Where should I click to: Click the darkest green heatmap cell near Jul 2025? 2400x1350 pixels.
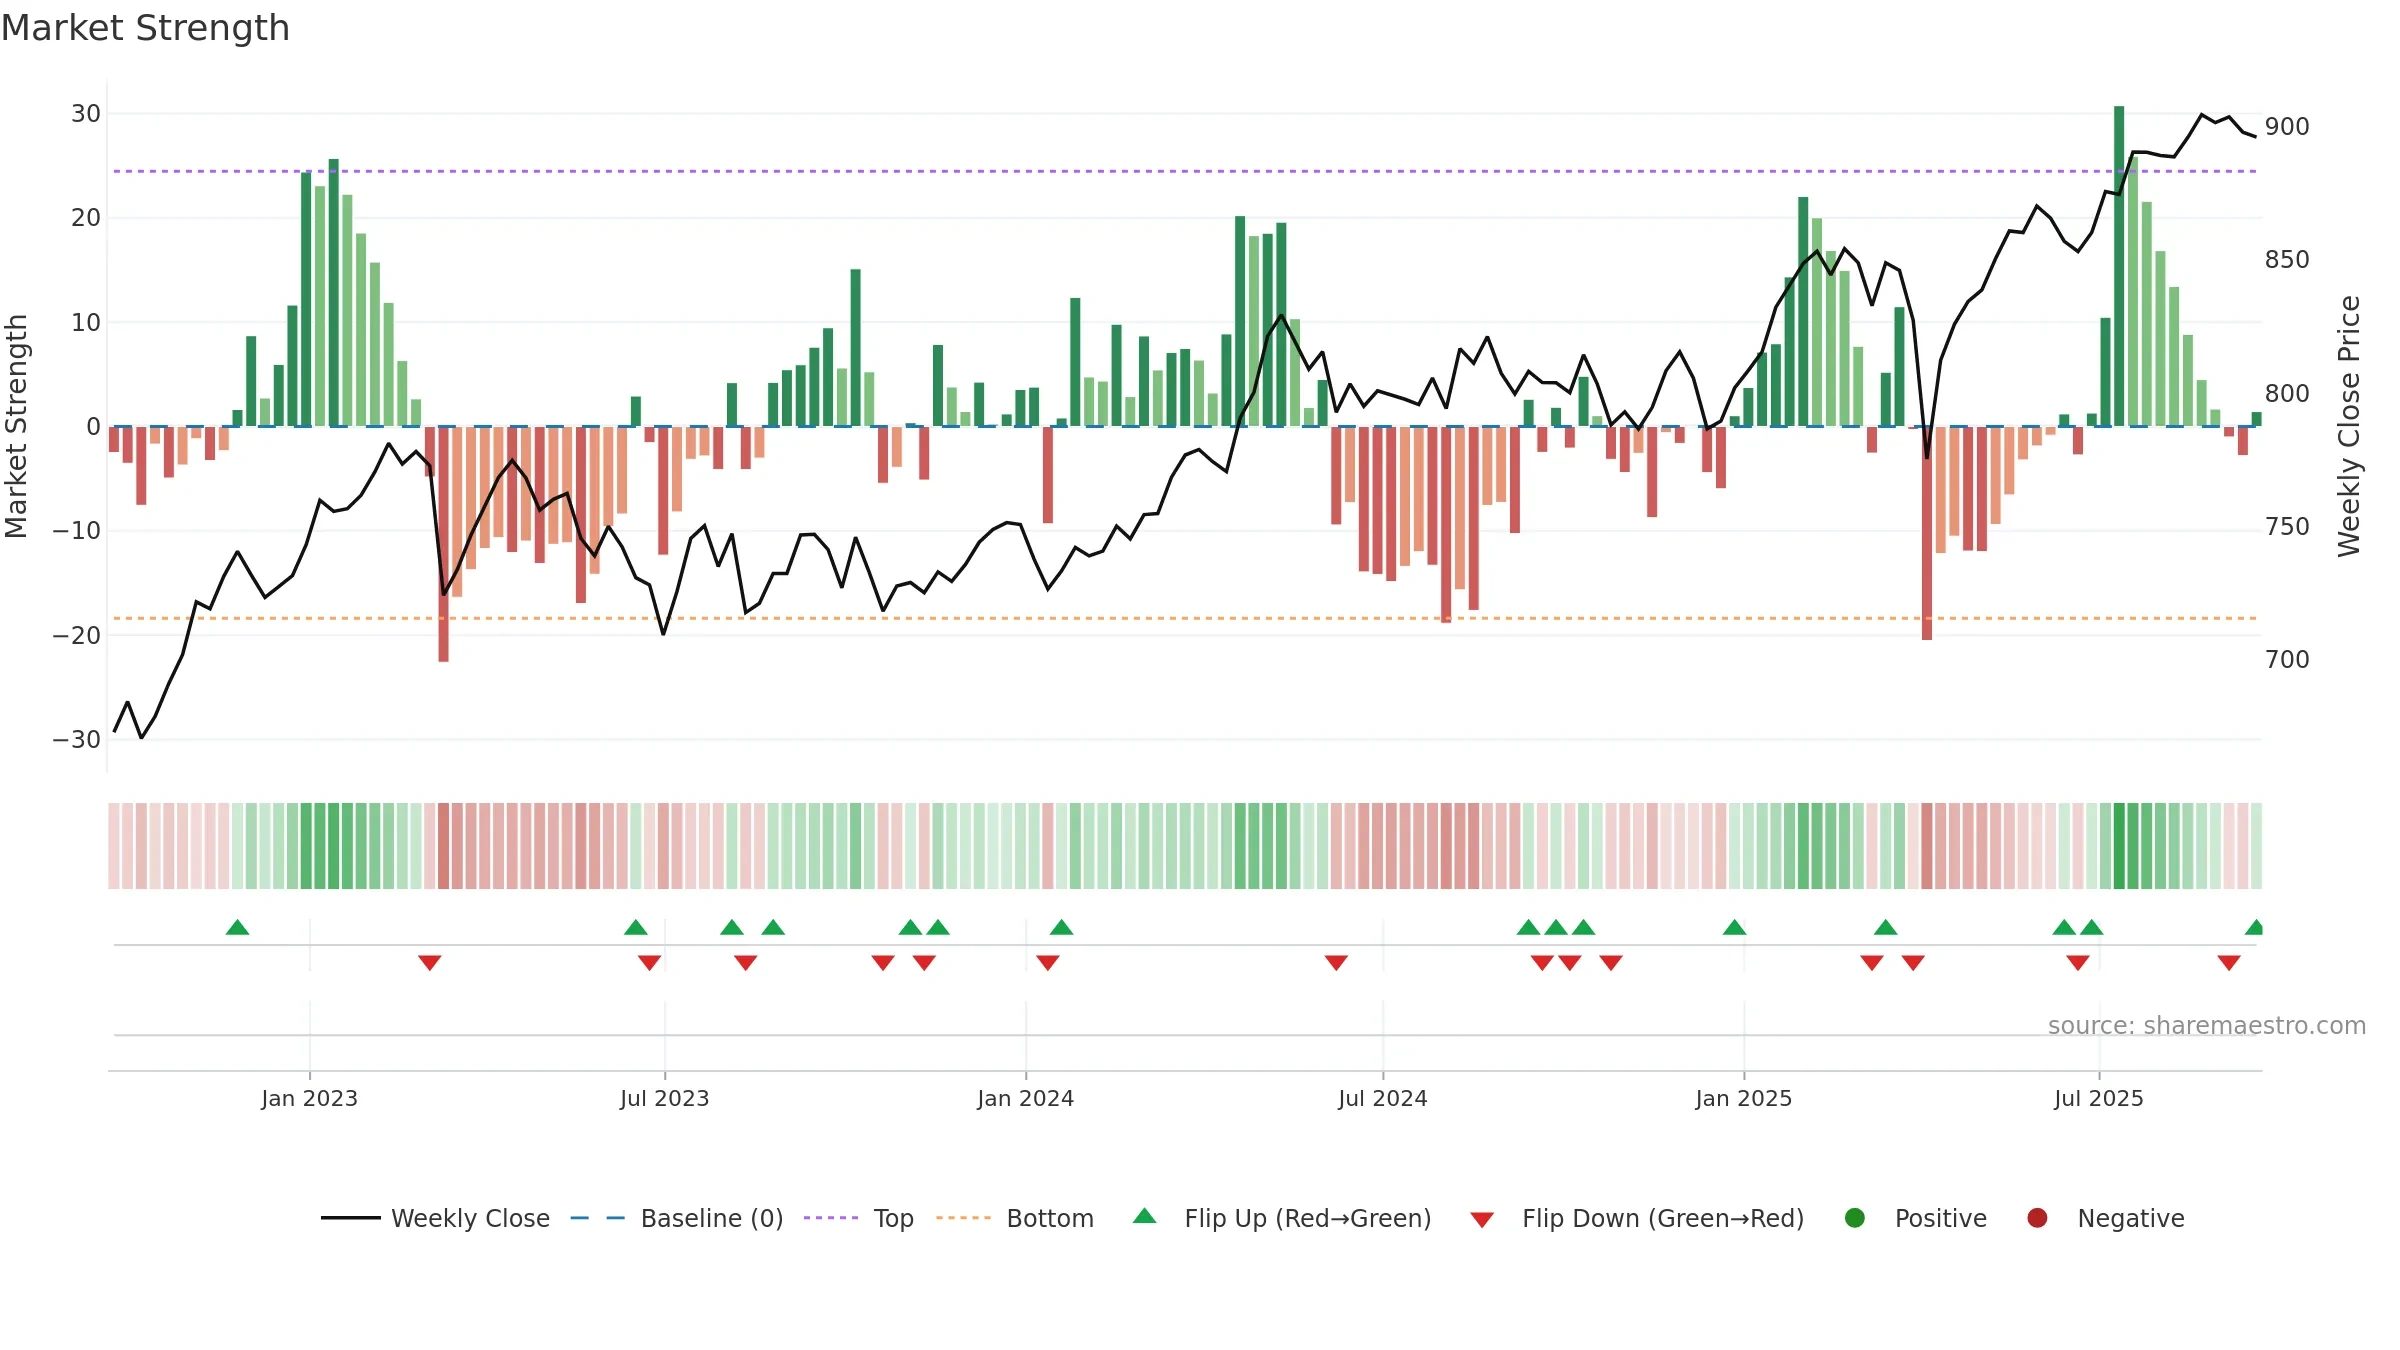click(x=2119, y=846)
